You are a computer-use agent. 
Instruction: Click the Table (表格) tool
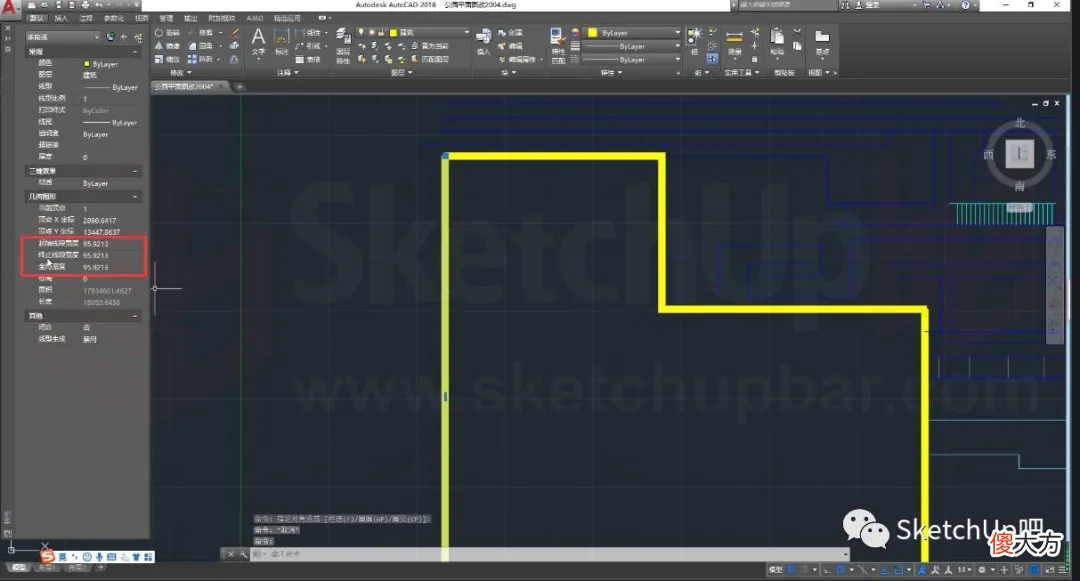[x=309, y=60]
